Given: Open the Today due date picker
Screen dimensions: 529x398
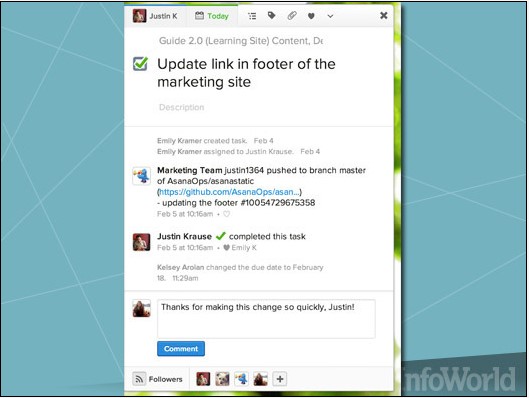Looking at the screenshot, I should click(x=212, y=16).
